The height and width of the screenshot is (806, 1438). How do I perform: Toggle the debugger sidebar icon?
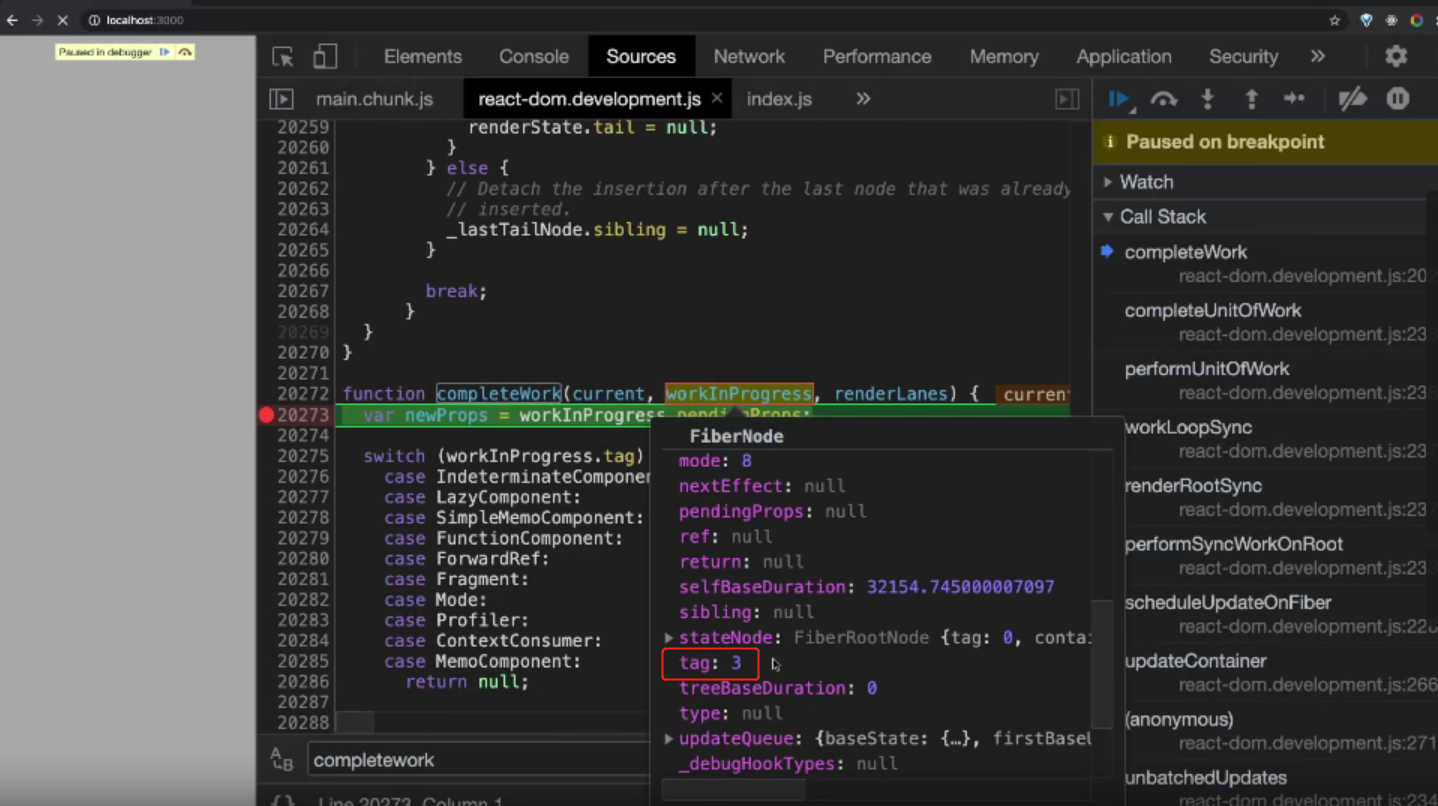pyautogui.click(x=1068, y=99)
